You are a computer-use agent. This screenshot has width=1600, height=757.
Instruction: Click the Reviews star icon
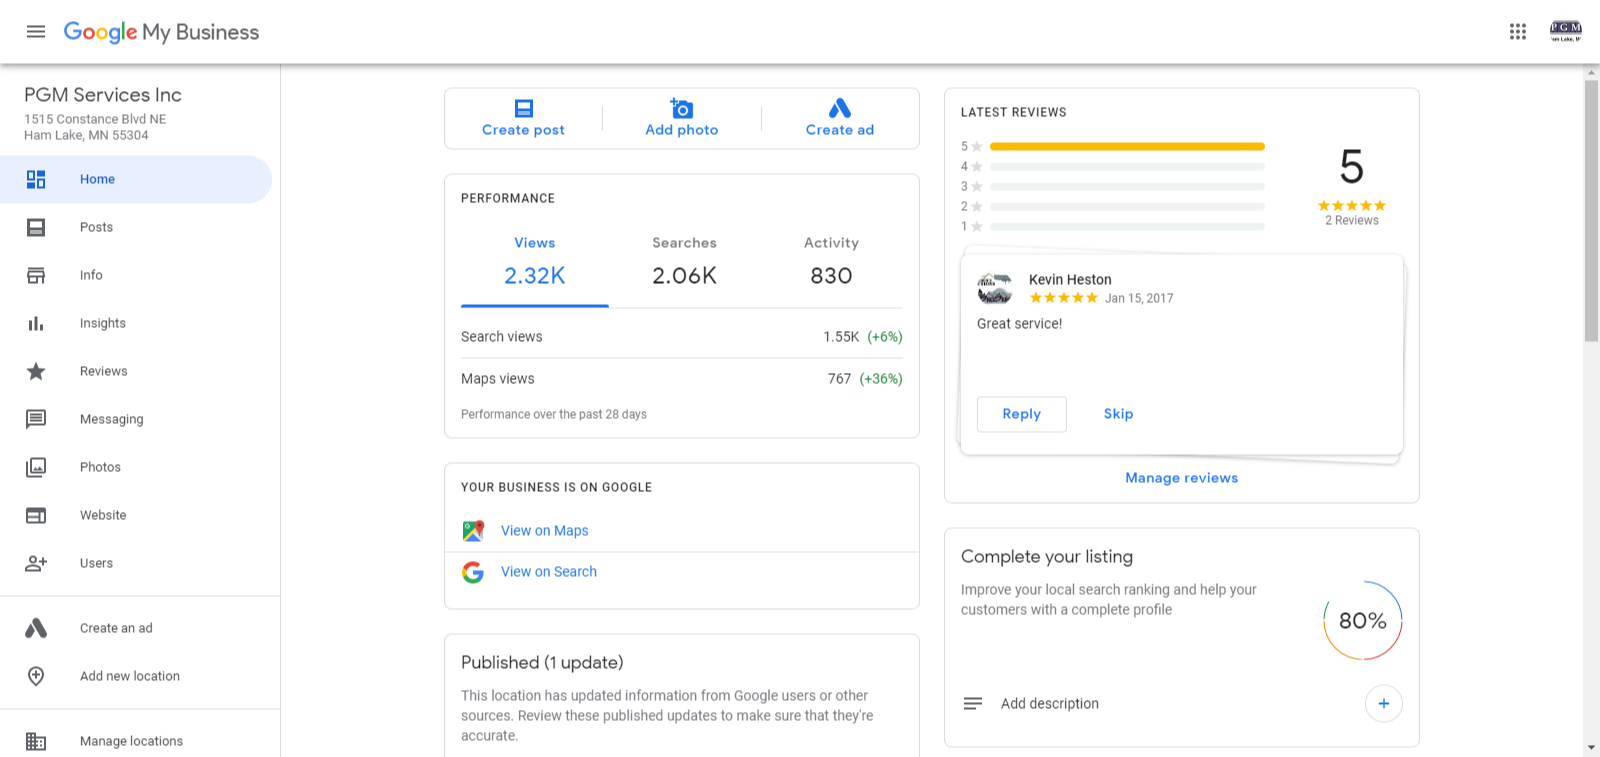[36, 371]
